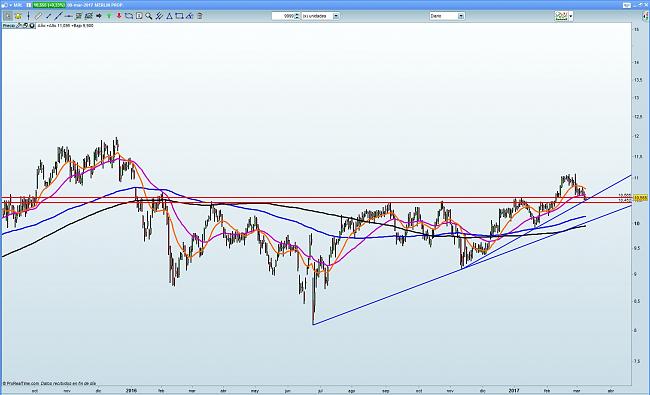This screenshot has width=650, height=395.
Task: Click the tool icon right of the red down arrow
Action: coord(129,16)
